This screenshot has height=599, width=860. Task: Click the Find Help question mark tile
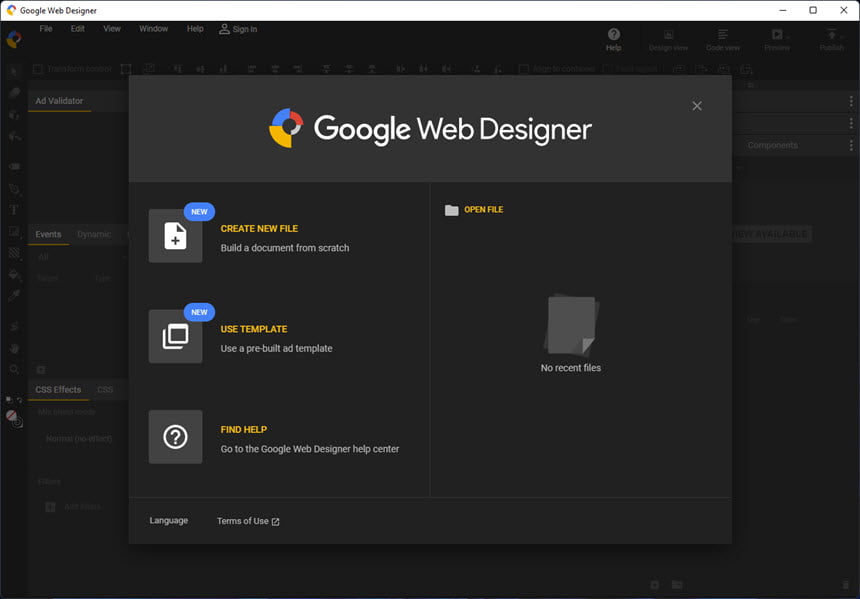(176, 437)
